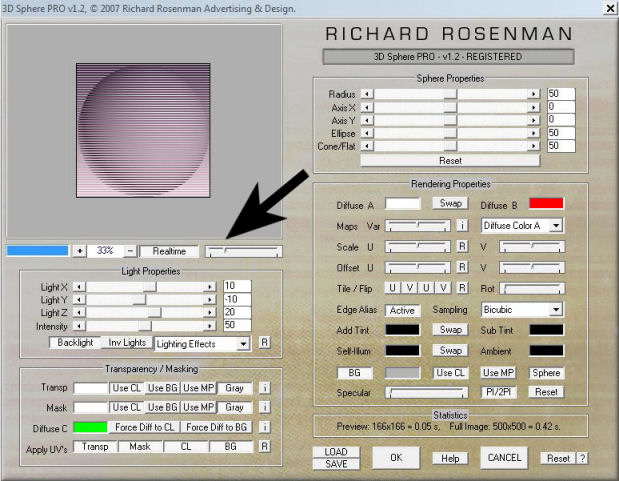Image resolution: width=619 pixels, height=481 pixels.
Task: Toggle the Realtime preview button
Action: click(169, 251)
